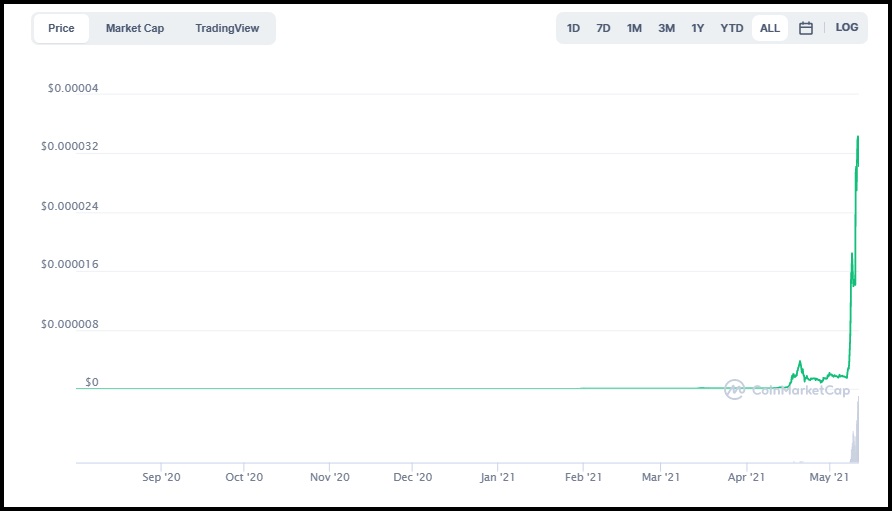Set chart range to YTD

pyautogui.click(x=732, y=28)
